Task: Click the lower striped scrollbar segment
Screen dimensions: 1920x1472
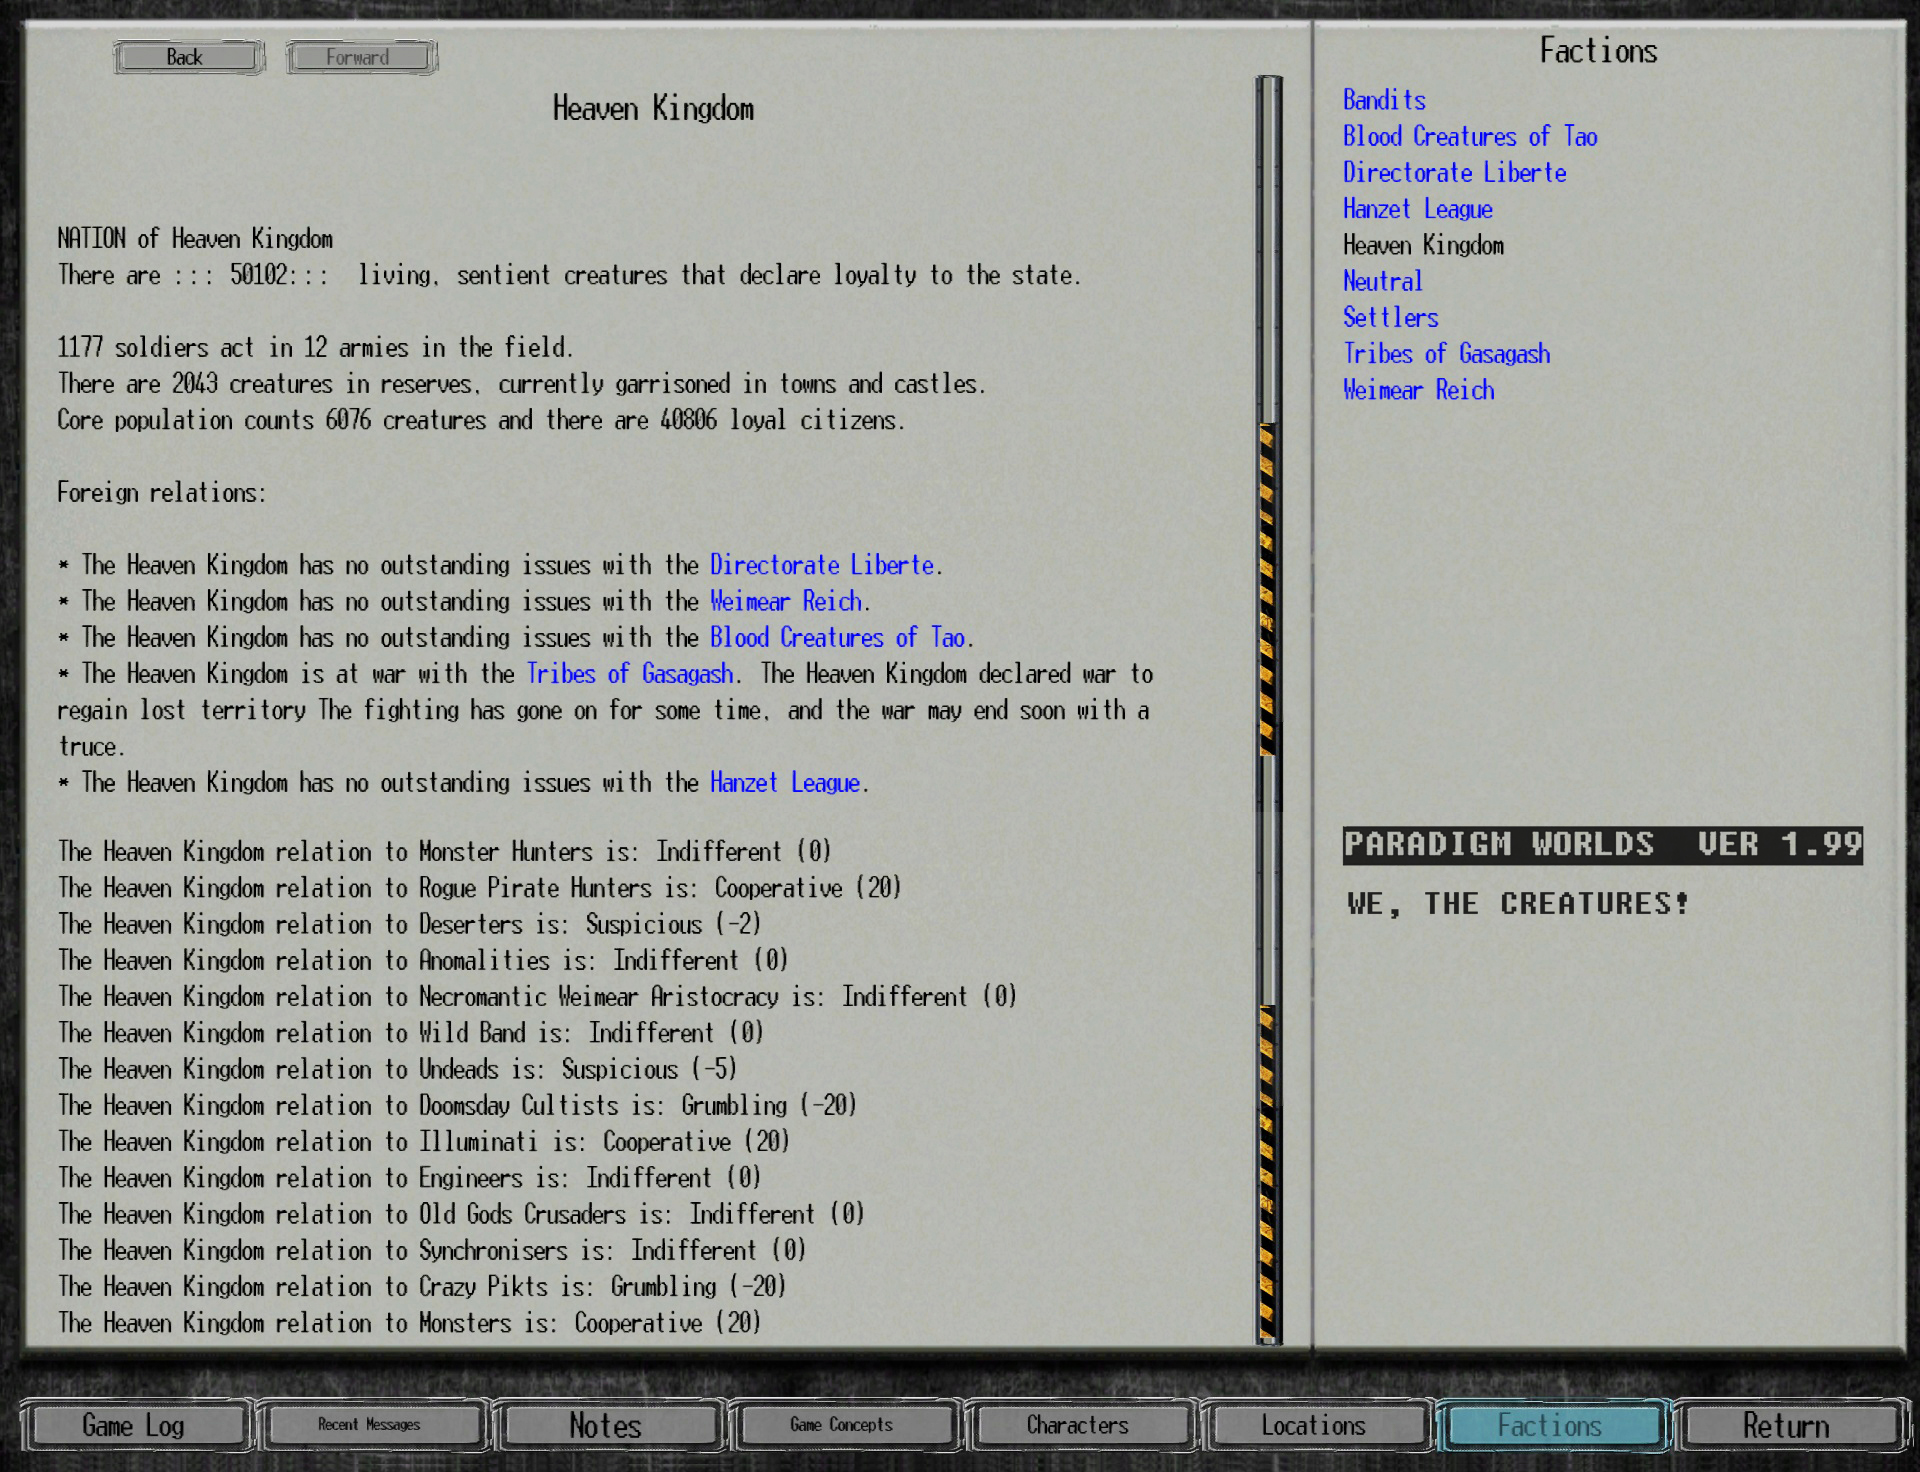Action: click(x=1268, y=1173)
